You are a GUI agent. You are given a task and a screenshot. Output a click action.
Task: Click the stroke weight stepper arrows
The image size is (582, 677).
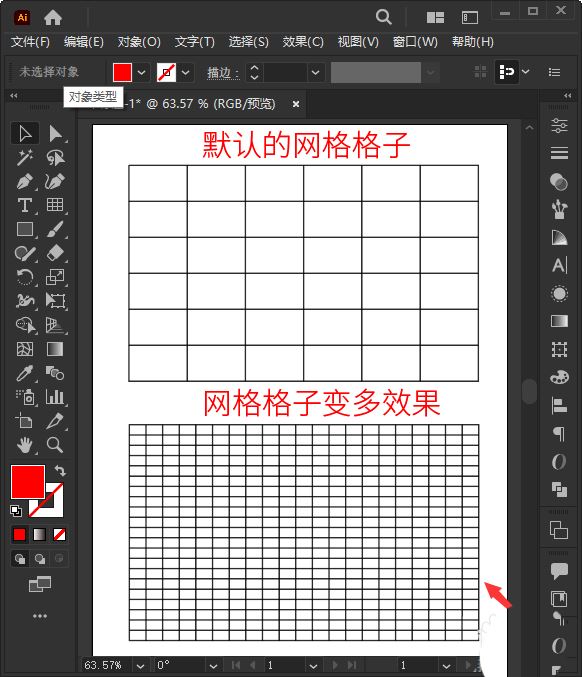(254, 72)
